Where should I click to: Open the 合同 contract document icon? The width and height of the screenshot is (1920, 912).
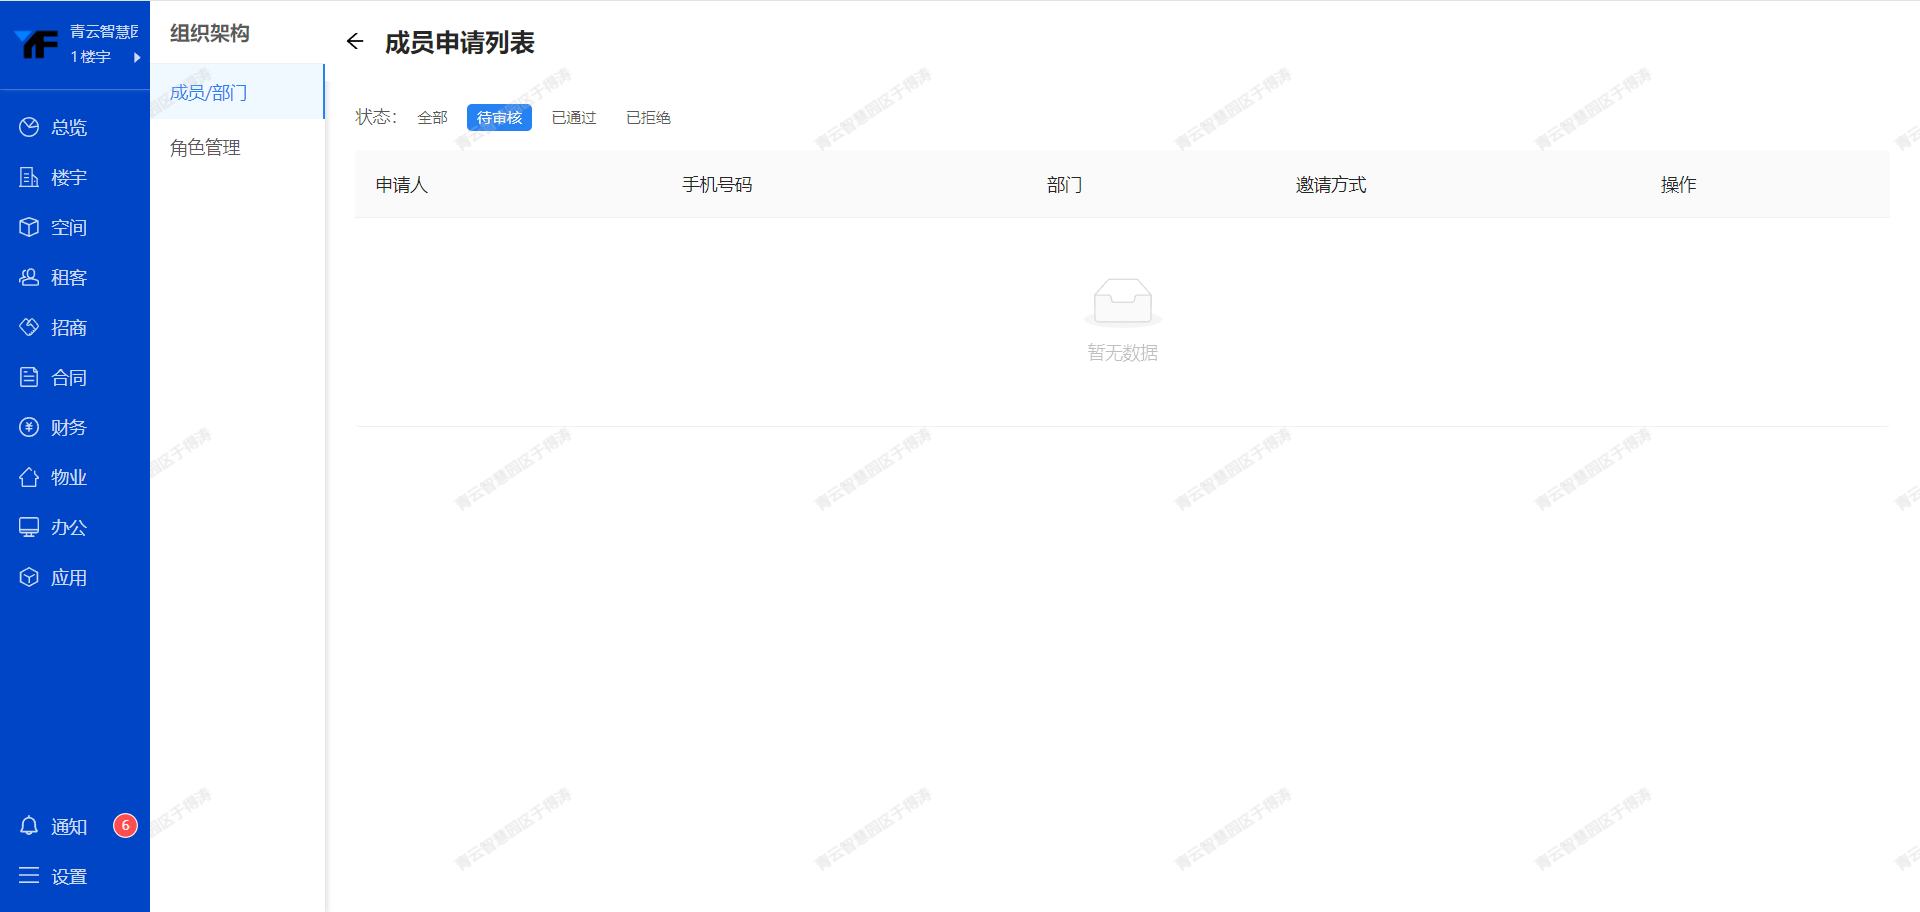29,377
